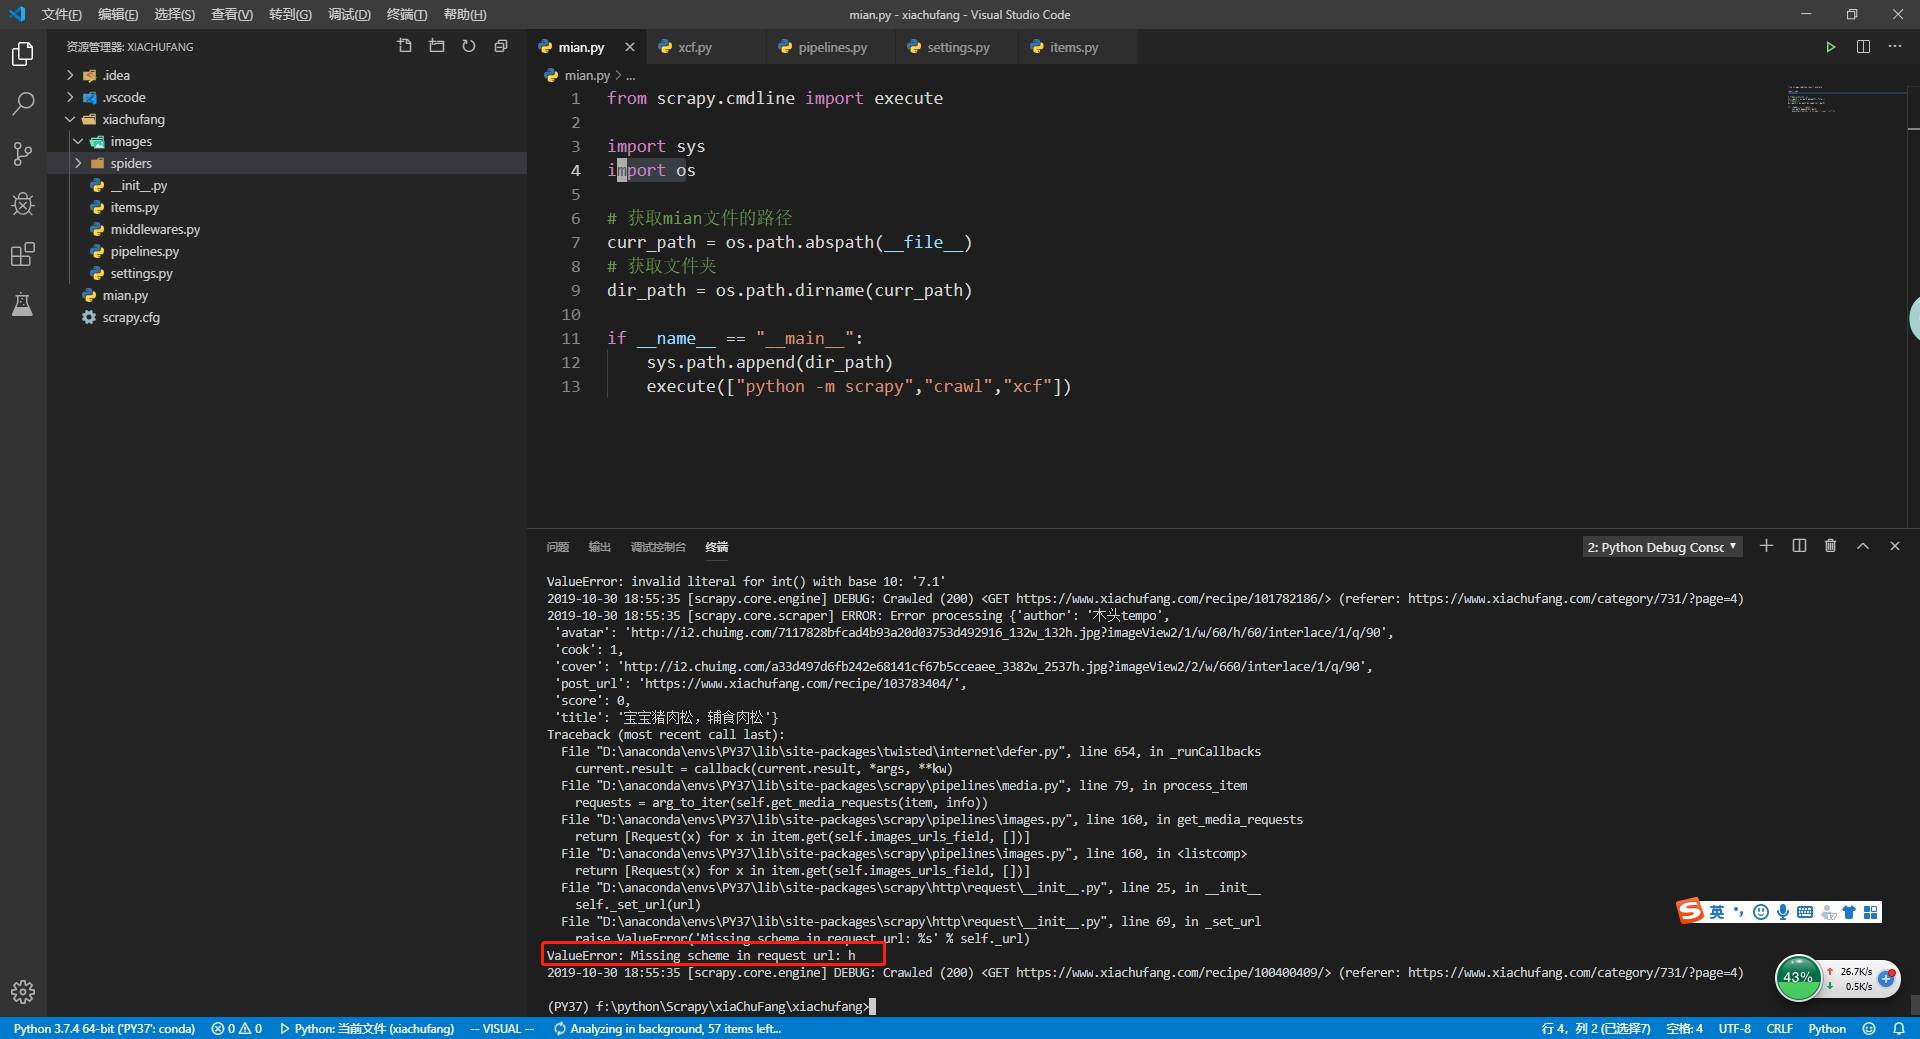Run the Python file with play icon
This screenshot has width=1920, height=1039.
point(1831,47)
